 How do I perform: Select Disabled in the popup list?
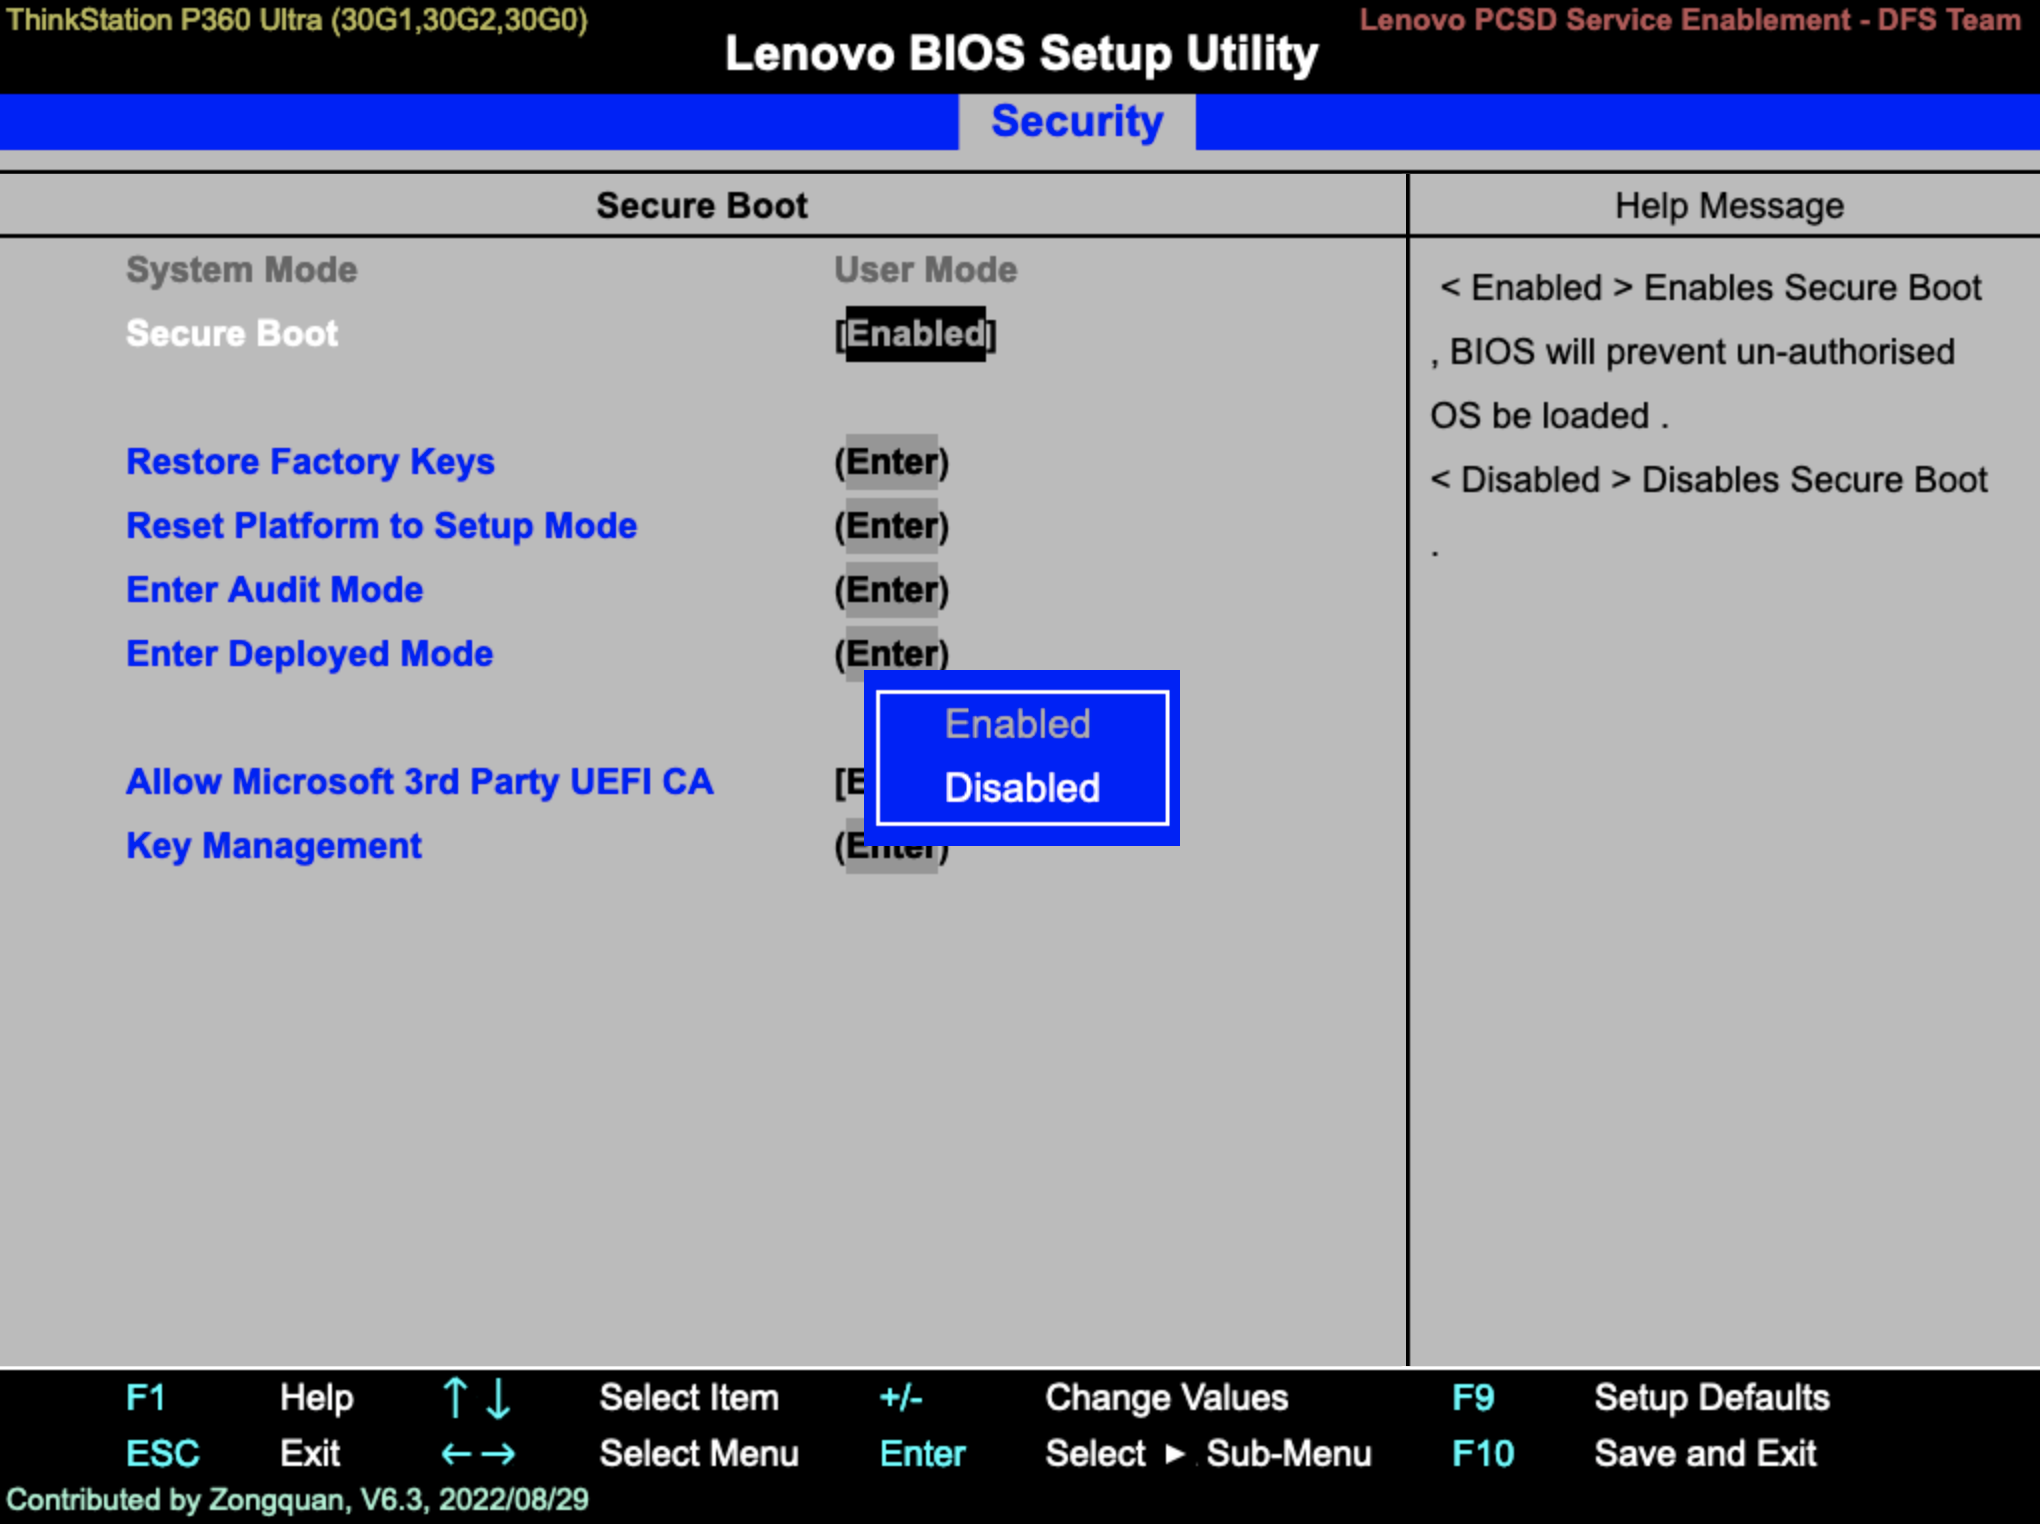tap(1021, 788)
